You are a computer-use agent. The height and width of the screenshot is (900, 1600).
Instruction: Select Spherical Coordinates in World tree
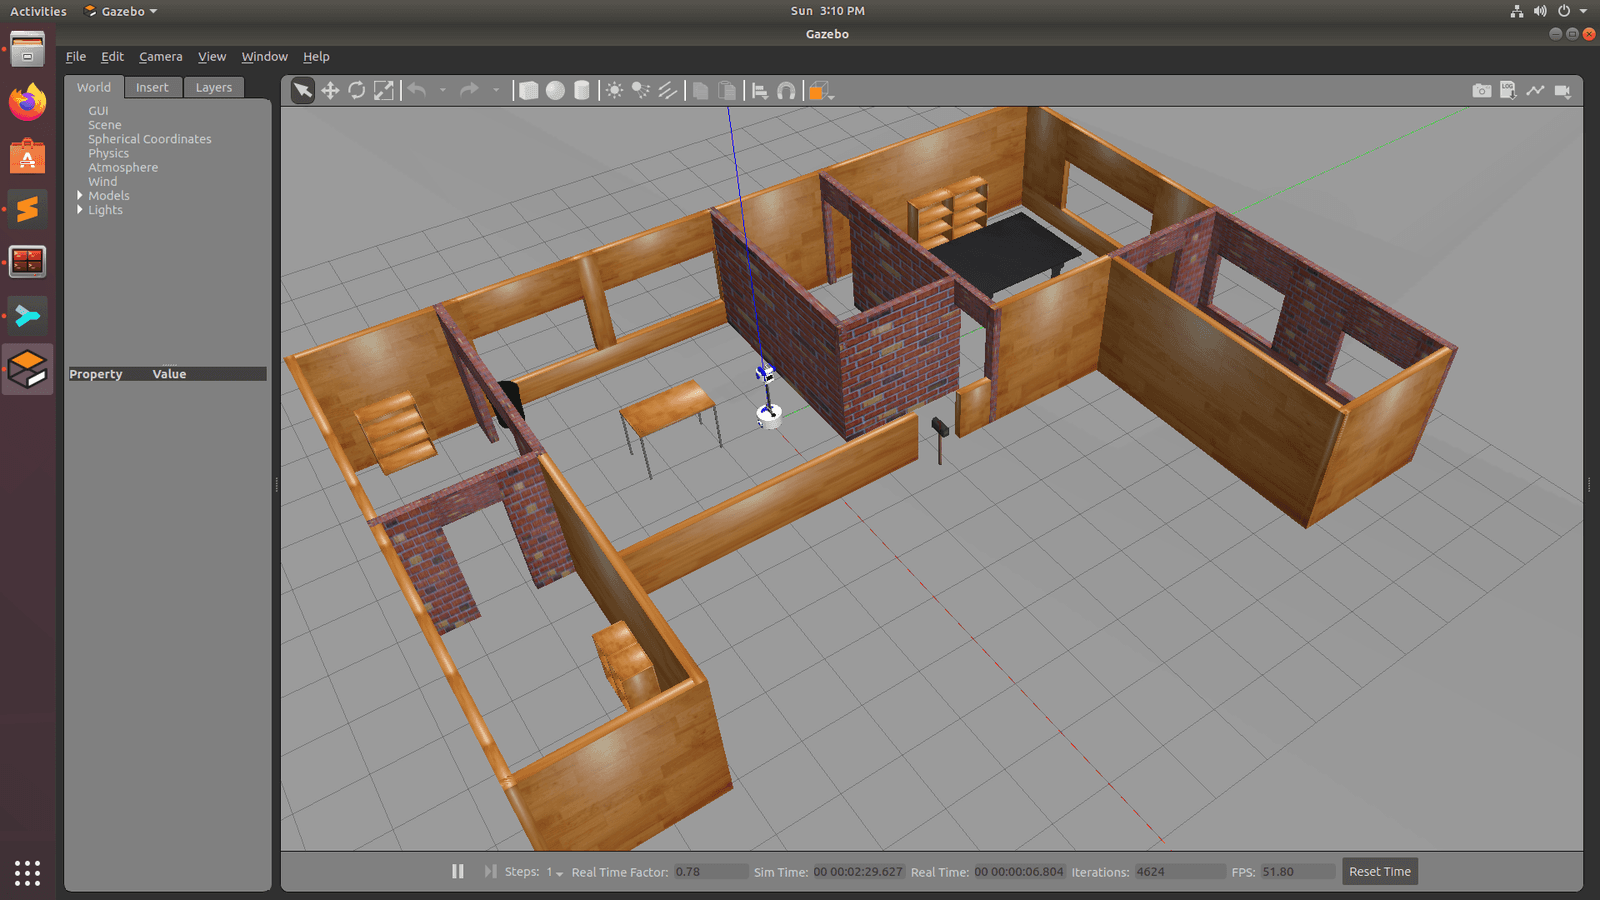pyautogui.click(x=150, y=139)
